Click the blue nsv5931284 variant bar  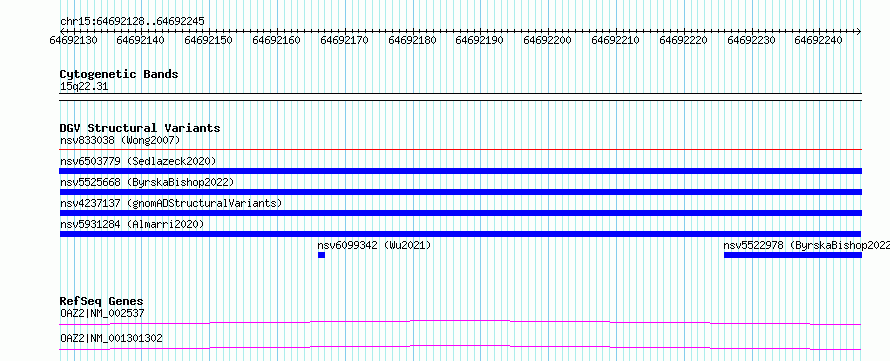pos(460,234)
